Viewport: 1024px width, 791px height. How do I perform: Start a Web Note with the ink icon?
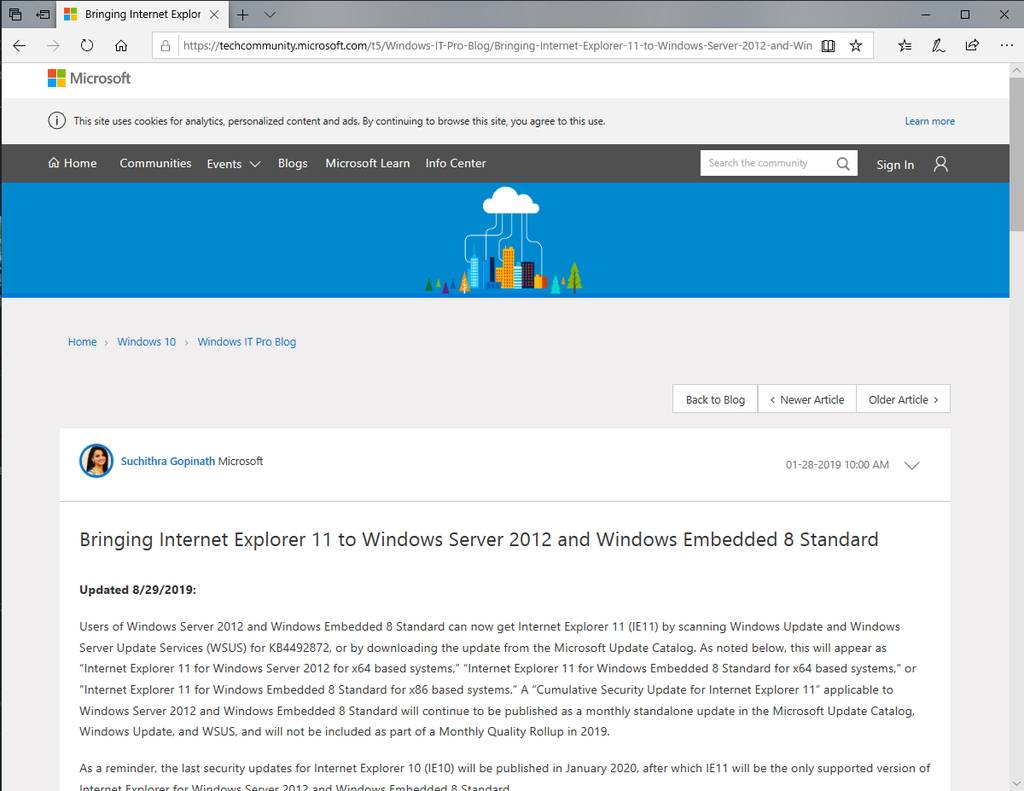(937, 45)
